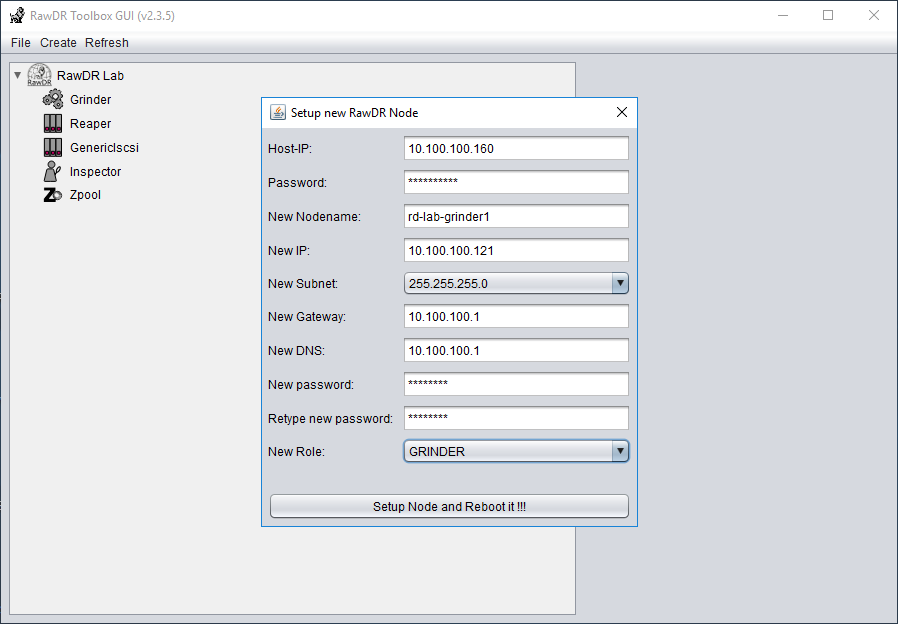Open the File menu
The image size is (898, 624).
click(x=21, y=43)
